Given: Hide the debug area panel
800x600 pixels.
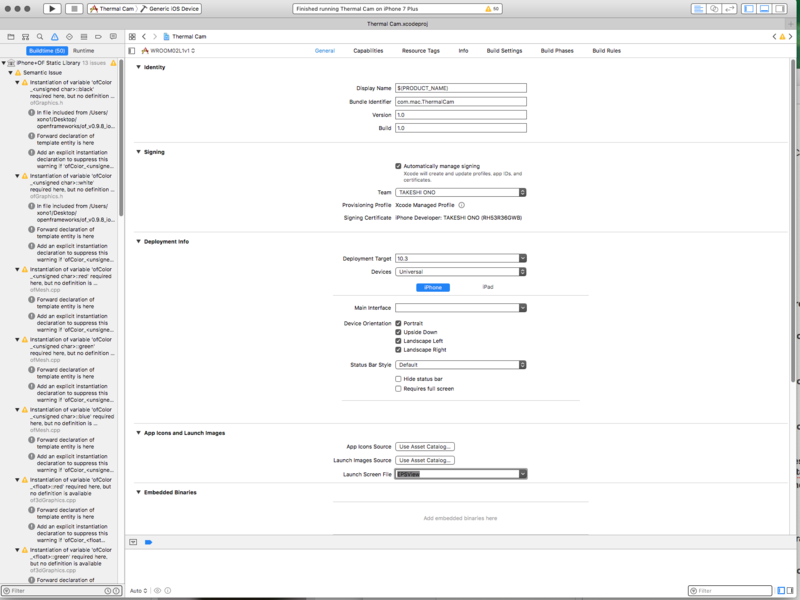Looking at the screenshot, I should click(764, 9).
